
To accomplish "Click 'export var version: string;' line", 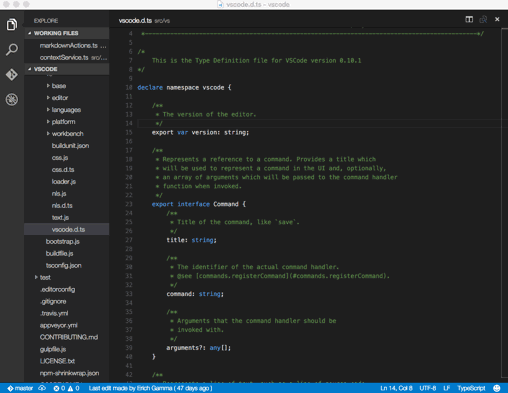I will [x=200, y=133].
